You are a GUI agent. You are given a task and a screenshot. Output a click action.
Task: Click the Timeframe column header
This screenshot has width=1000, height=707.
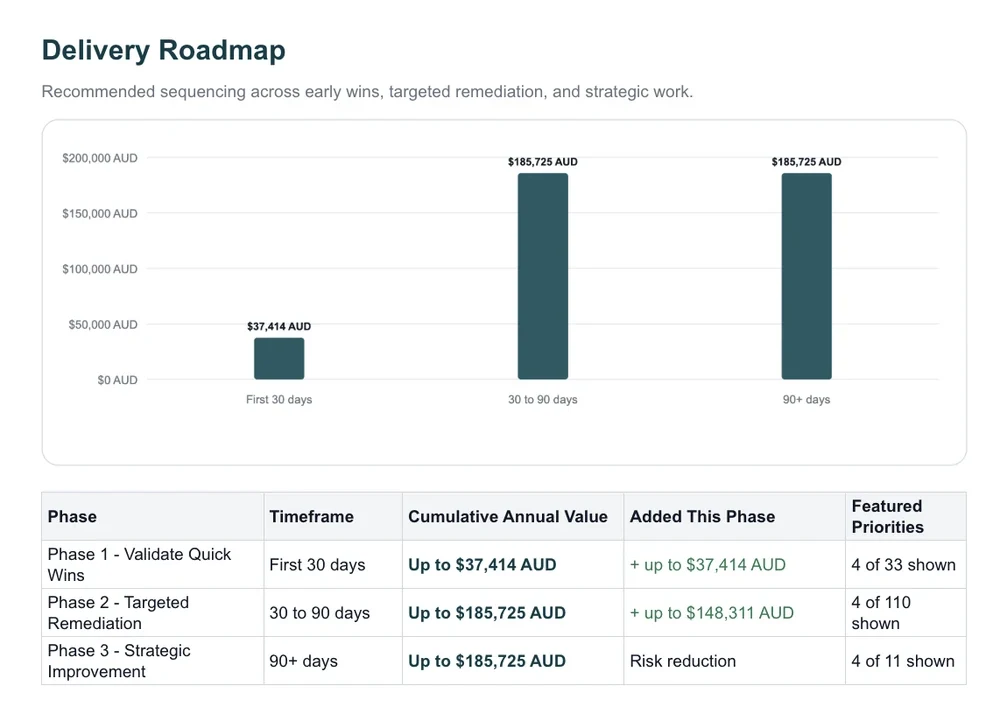coord(333,516)
